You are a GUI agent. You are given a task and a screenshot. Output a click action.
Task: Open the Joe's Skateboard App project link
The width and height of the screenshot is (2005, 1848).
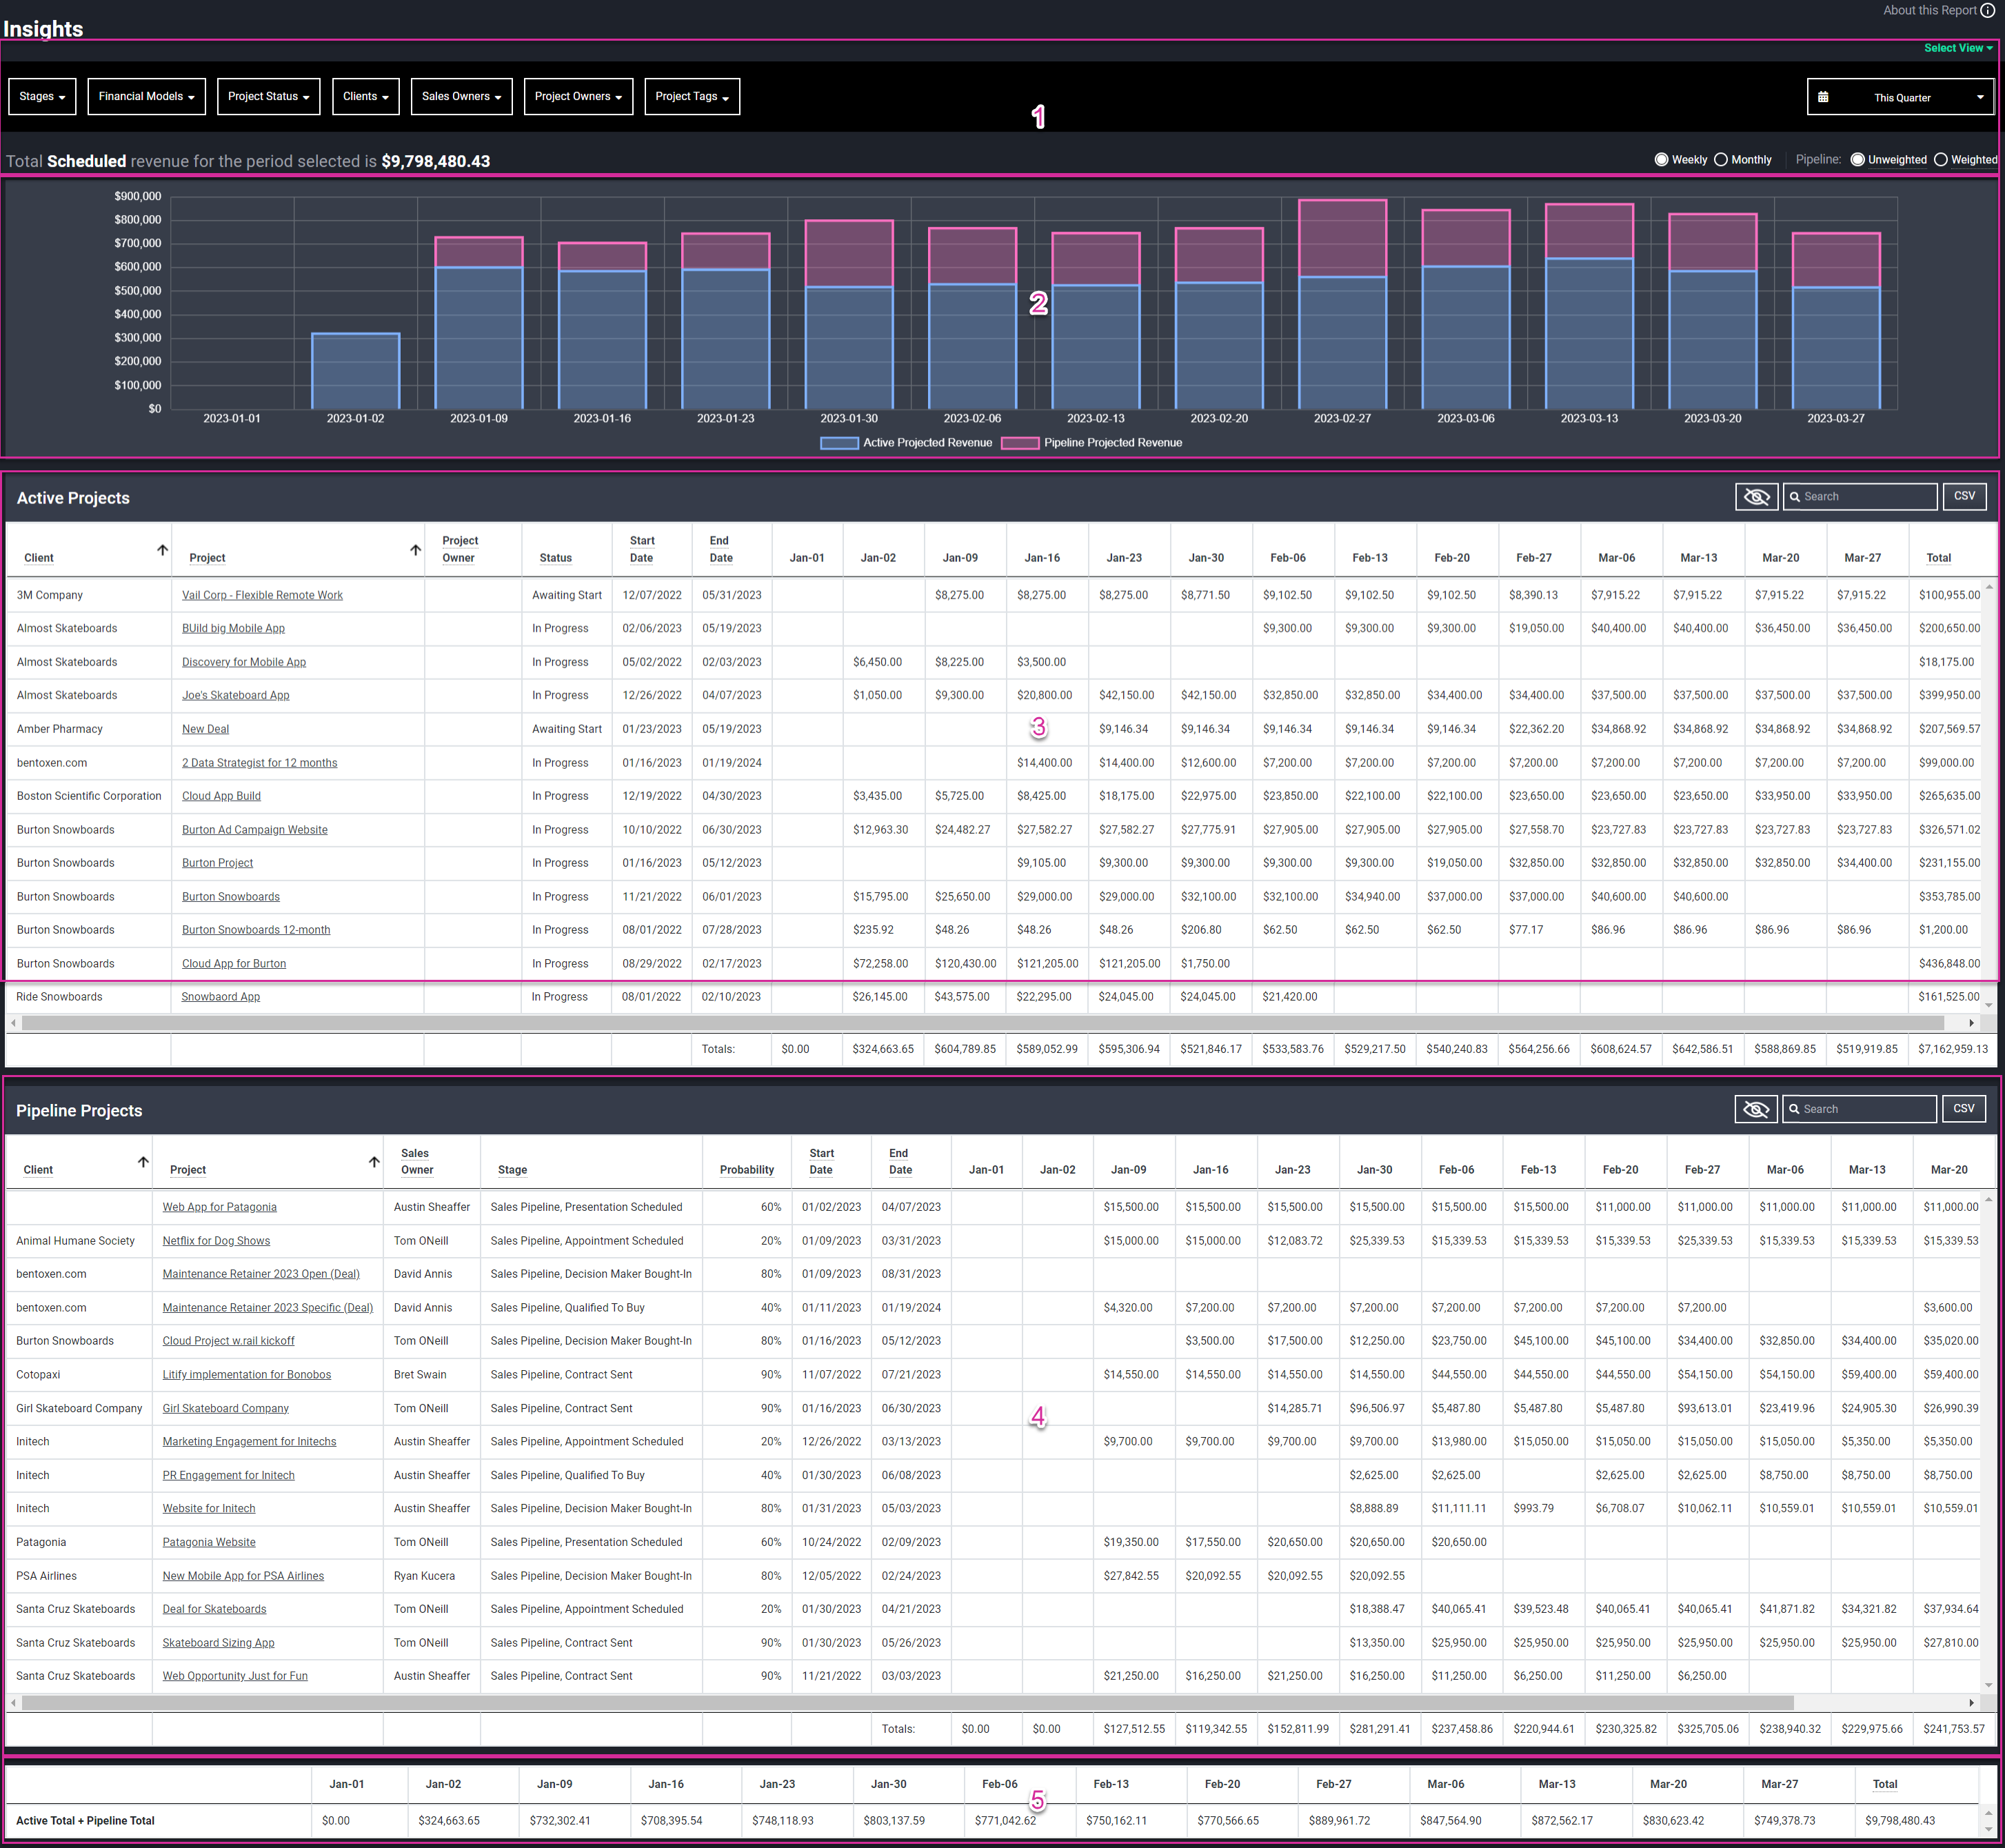coord(235,695)
